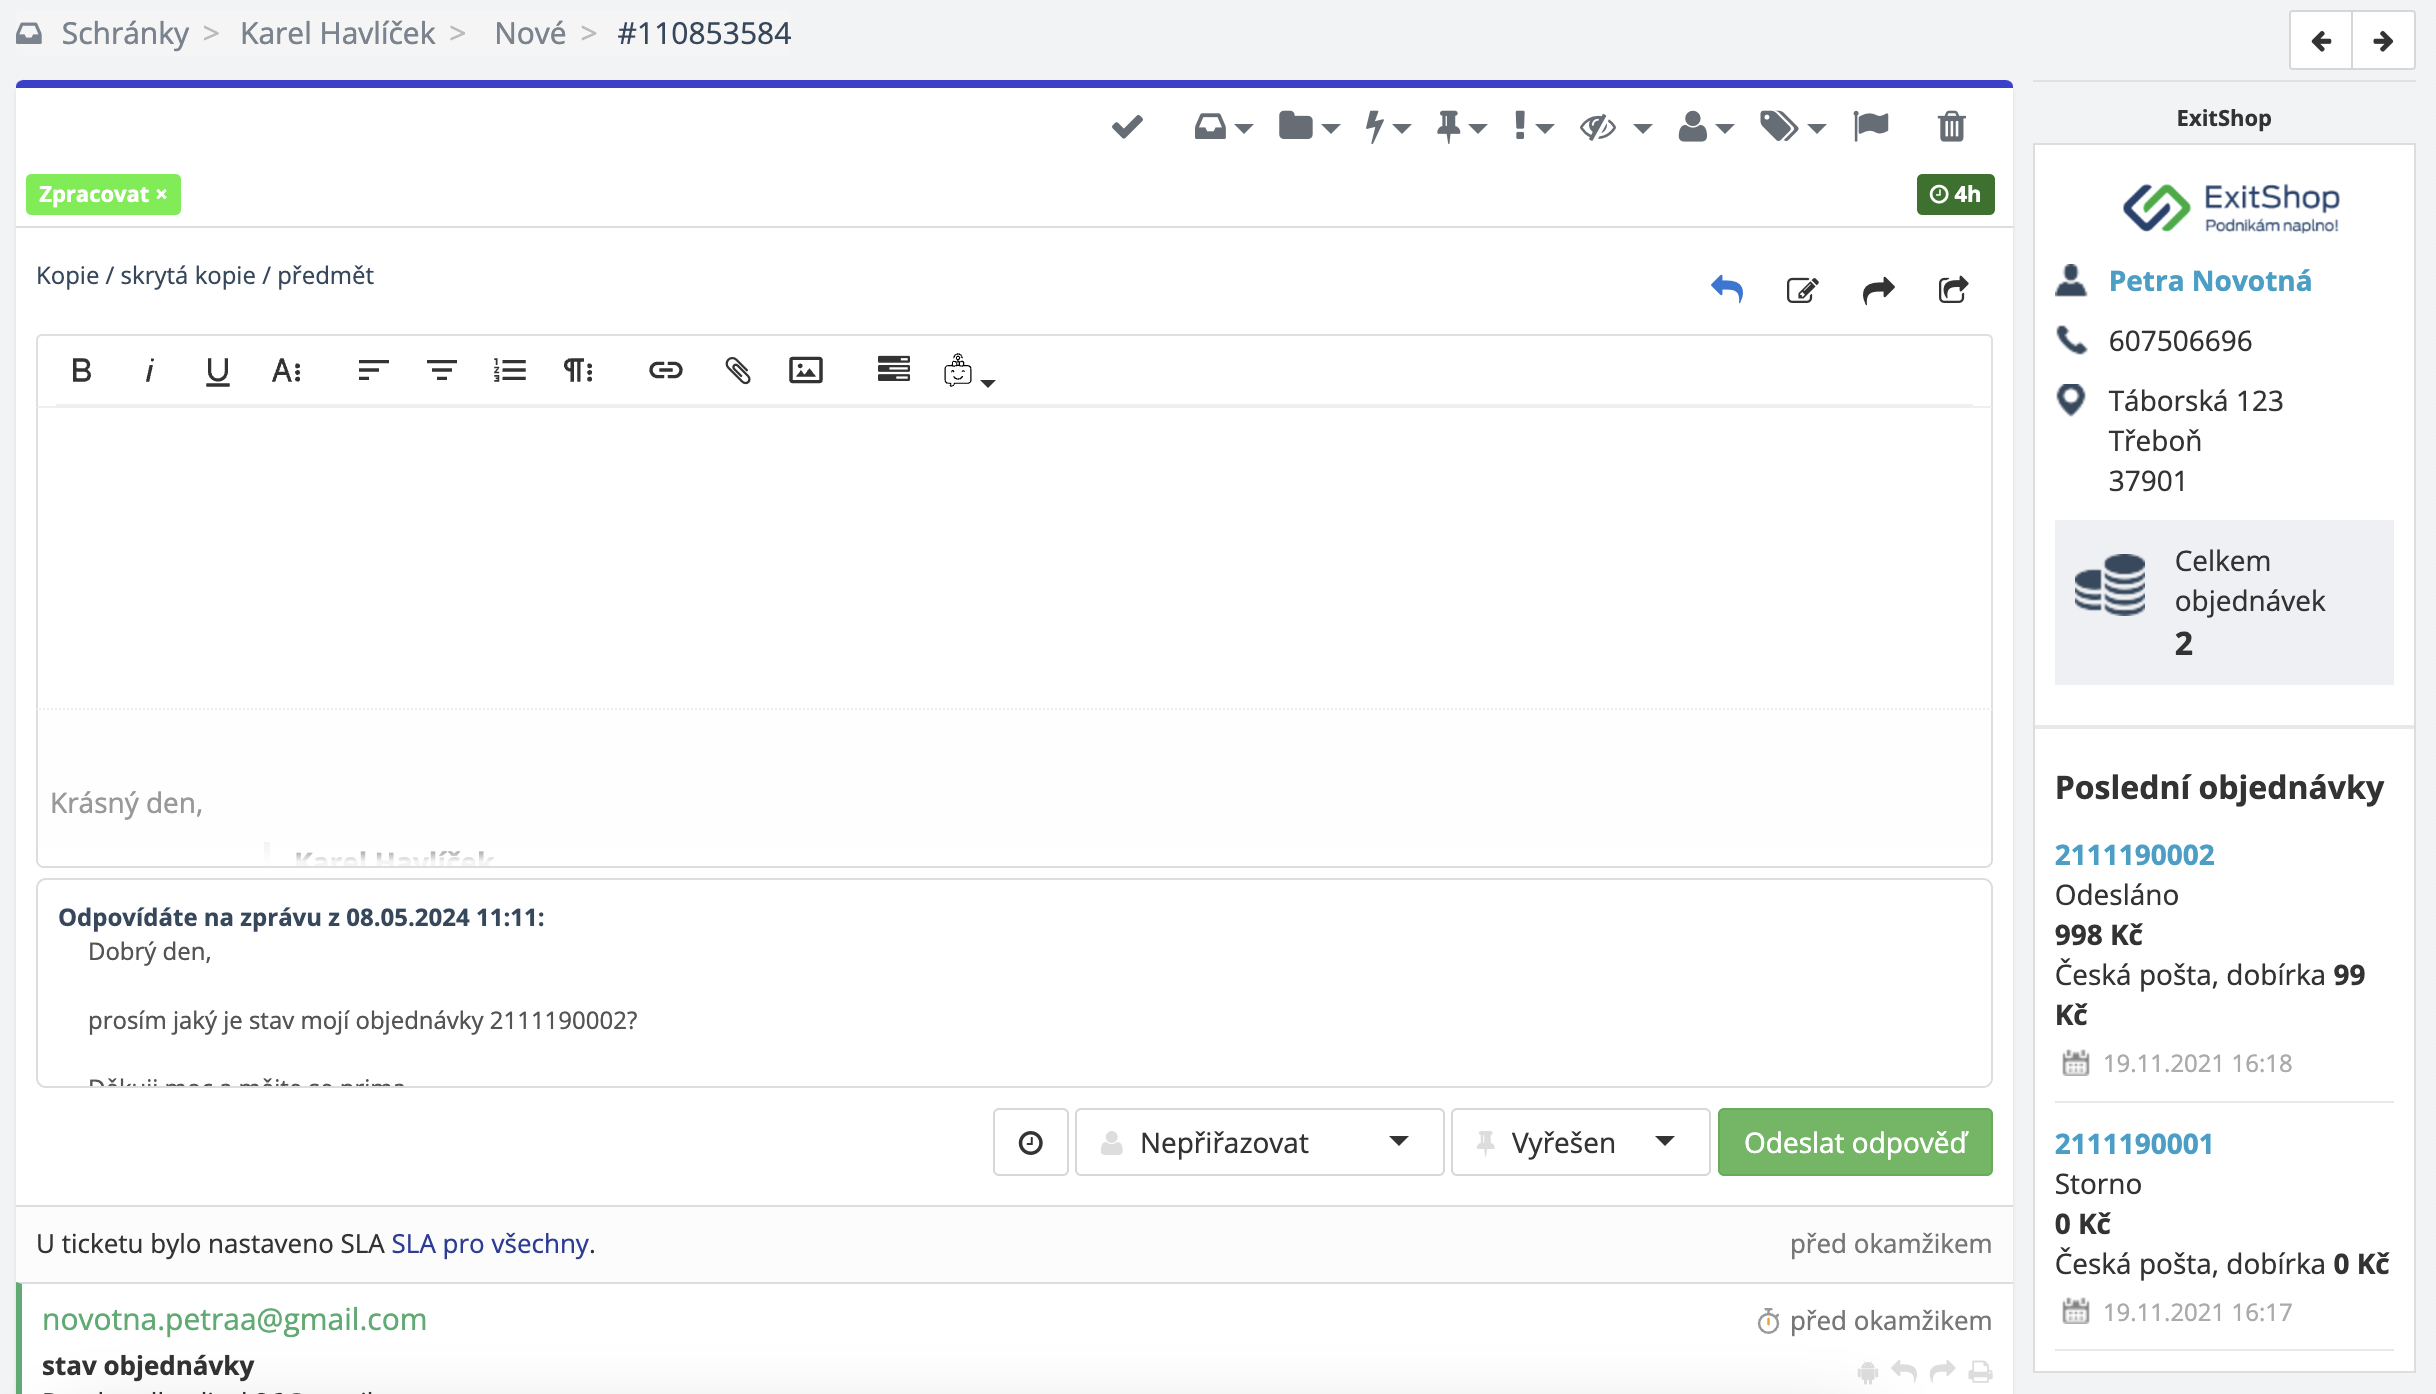Screen dimensions: 2436x1394
Task: Open the internal note edit icon
Action: [x=1802, y=290]
